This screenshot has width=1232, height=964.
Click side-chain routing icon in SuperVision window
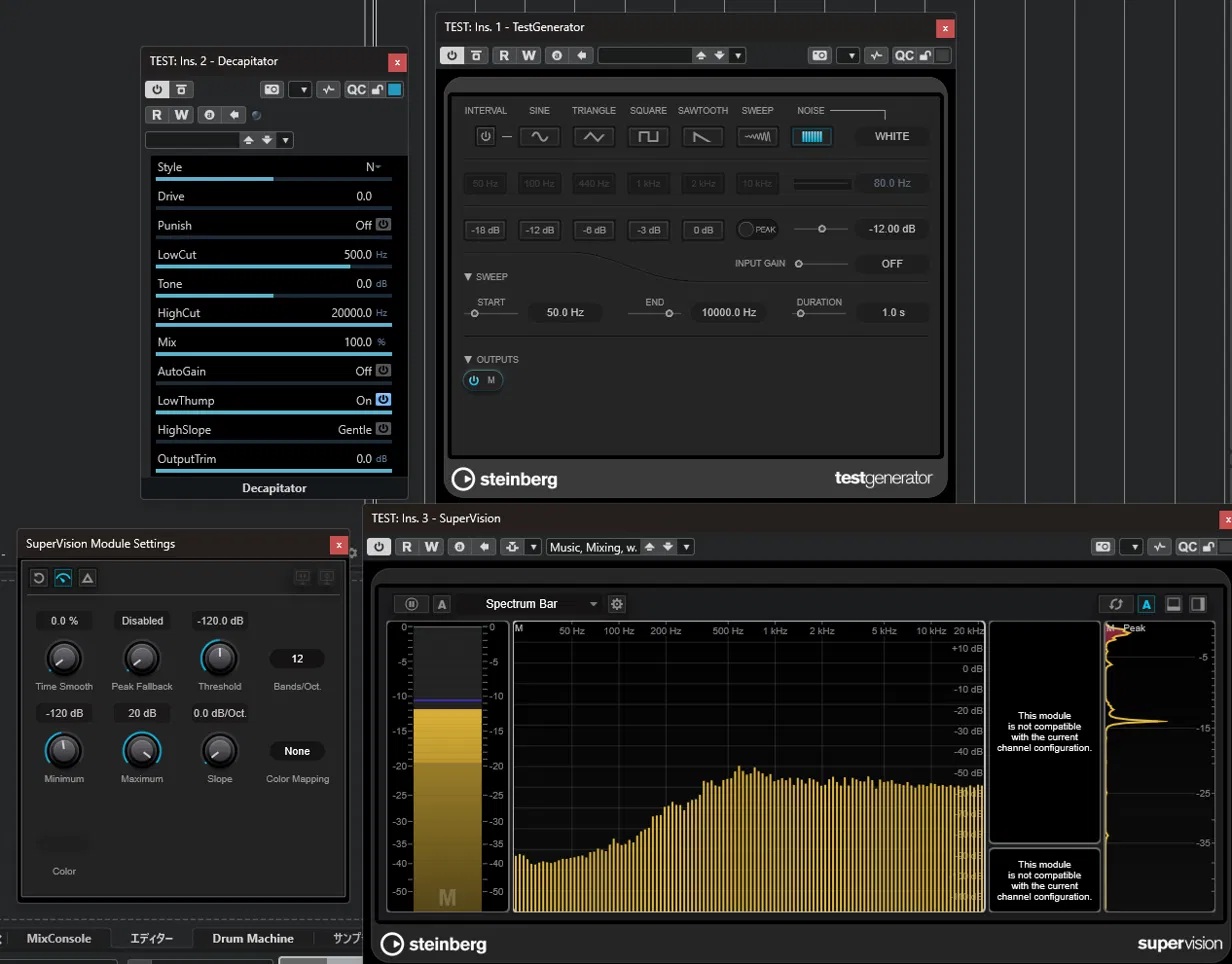point(514,547)
